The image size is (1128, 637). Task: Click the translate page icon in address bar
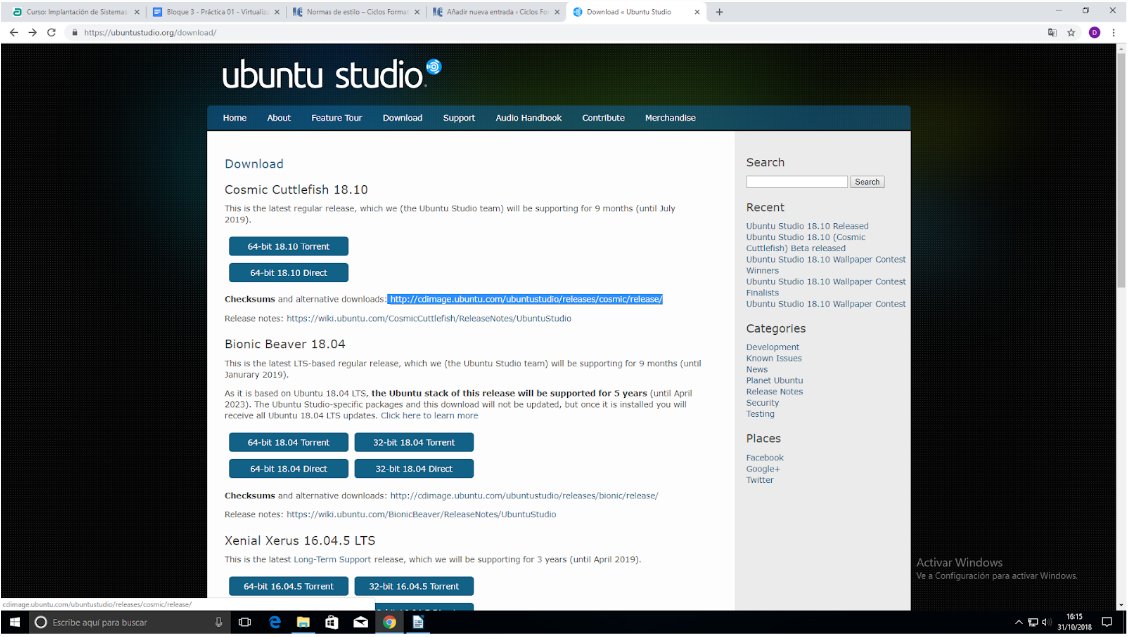click(1052, 32)
